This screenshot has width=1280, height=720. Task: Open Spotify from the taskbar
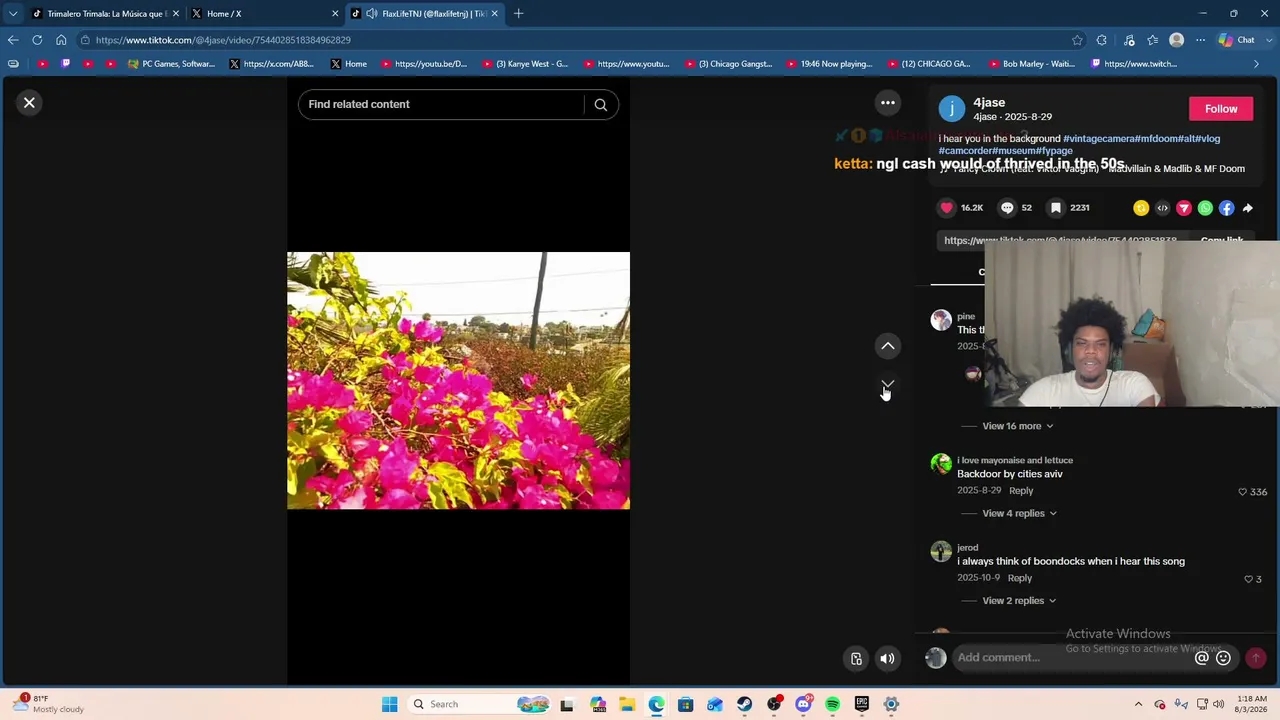tap(832, 704)
